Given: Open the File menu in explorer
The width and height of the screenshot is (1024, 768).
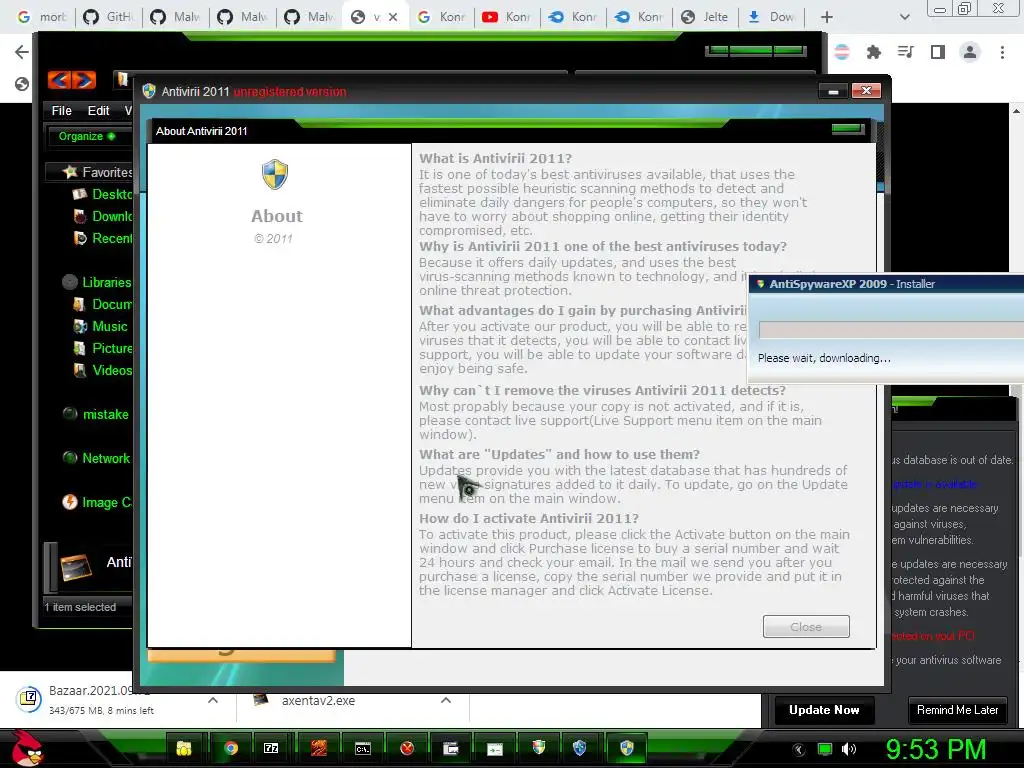Looking at the screenshot, I should pos(61,111).
